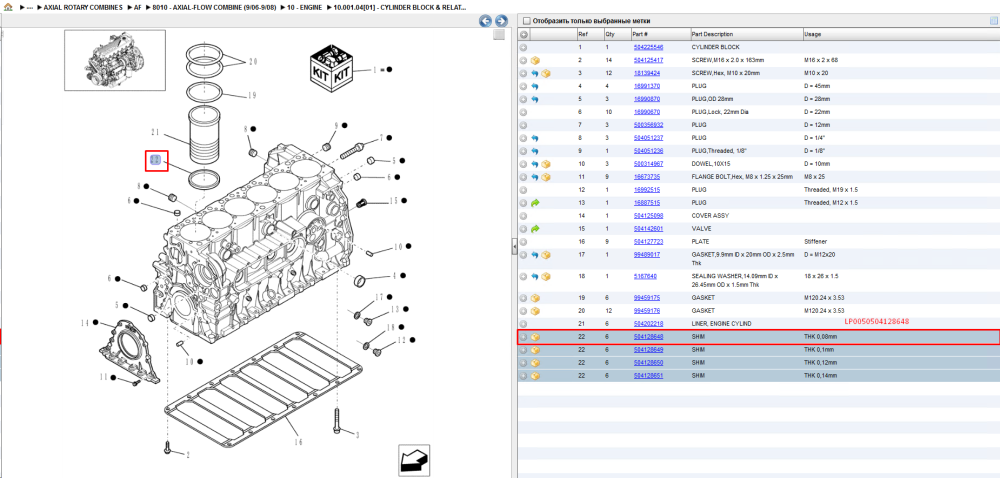
Task: Go to previous diagram with left arrow
Action: click(x=486, y=21)
